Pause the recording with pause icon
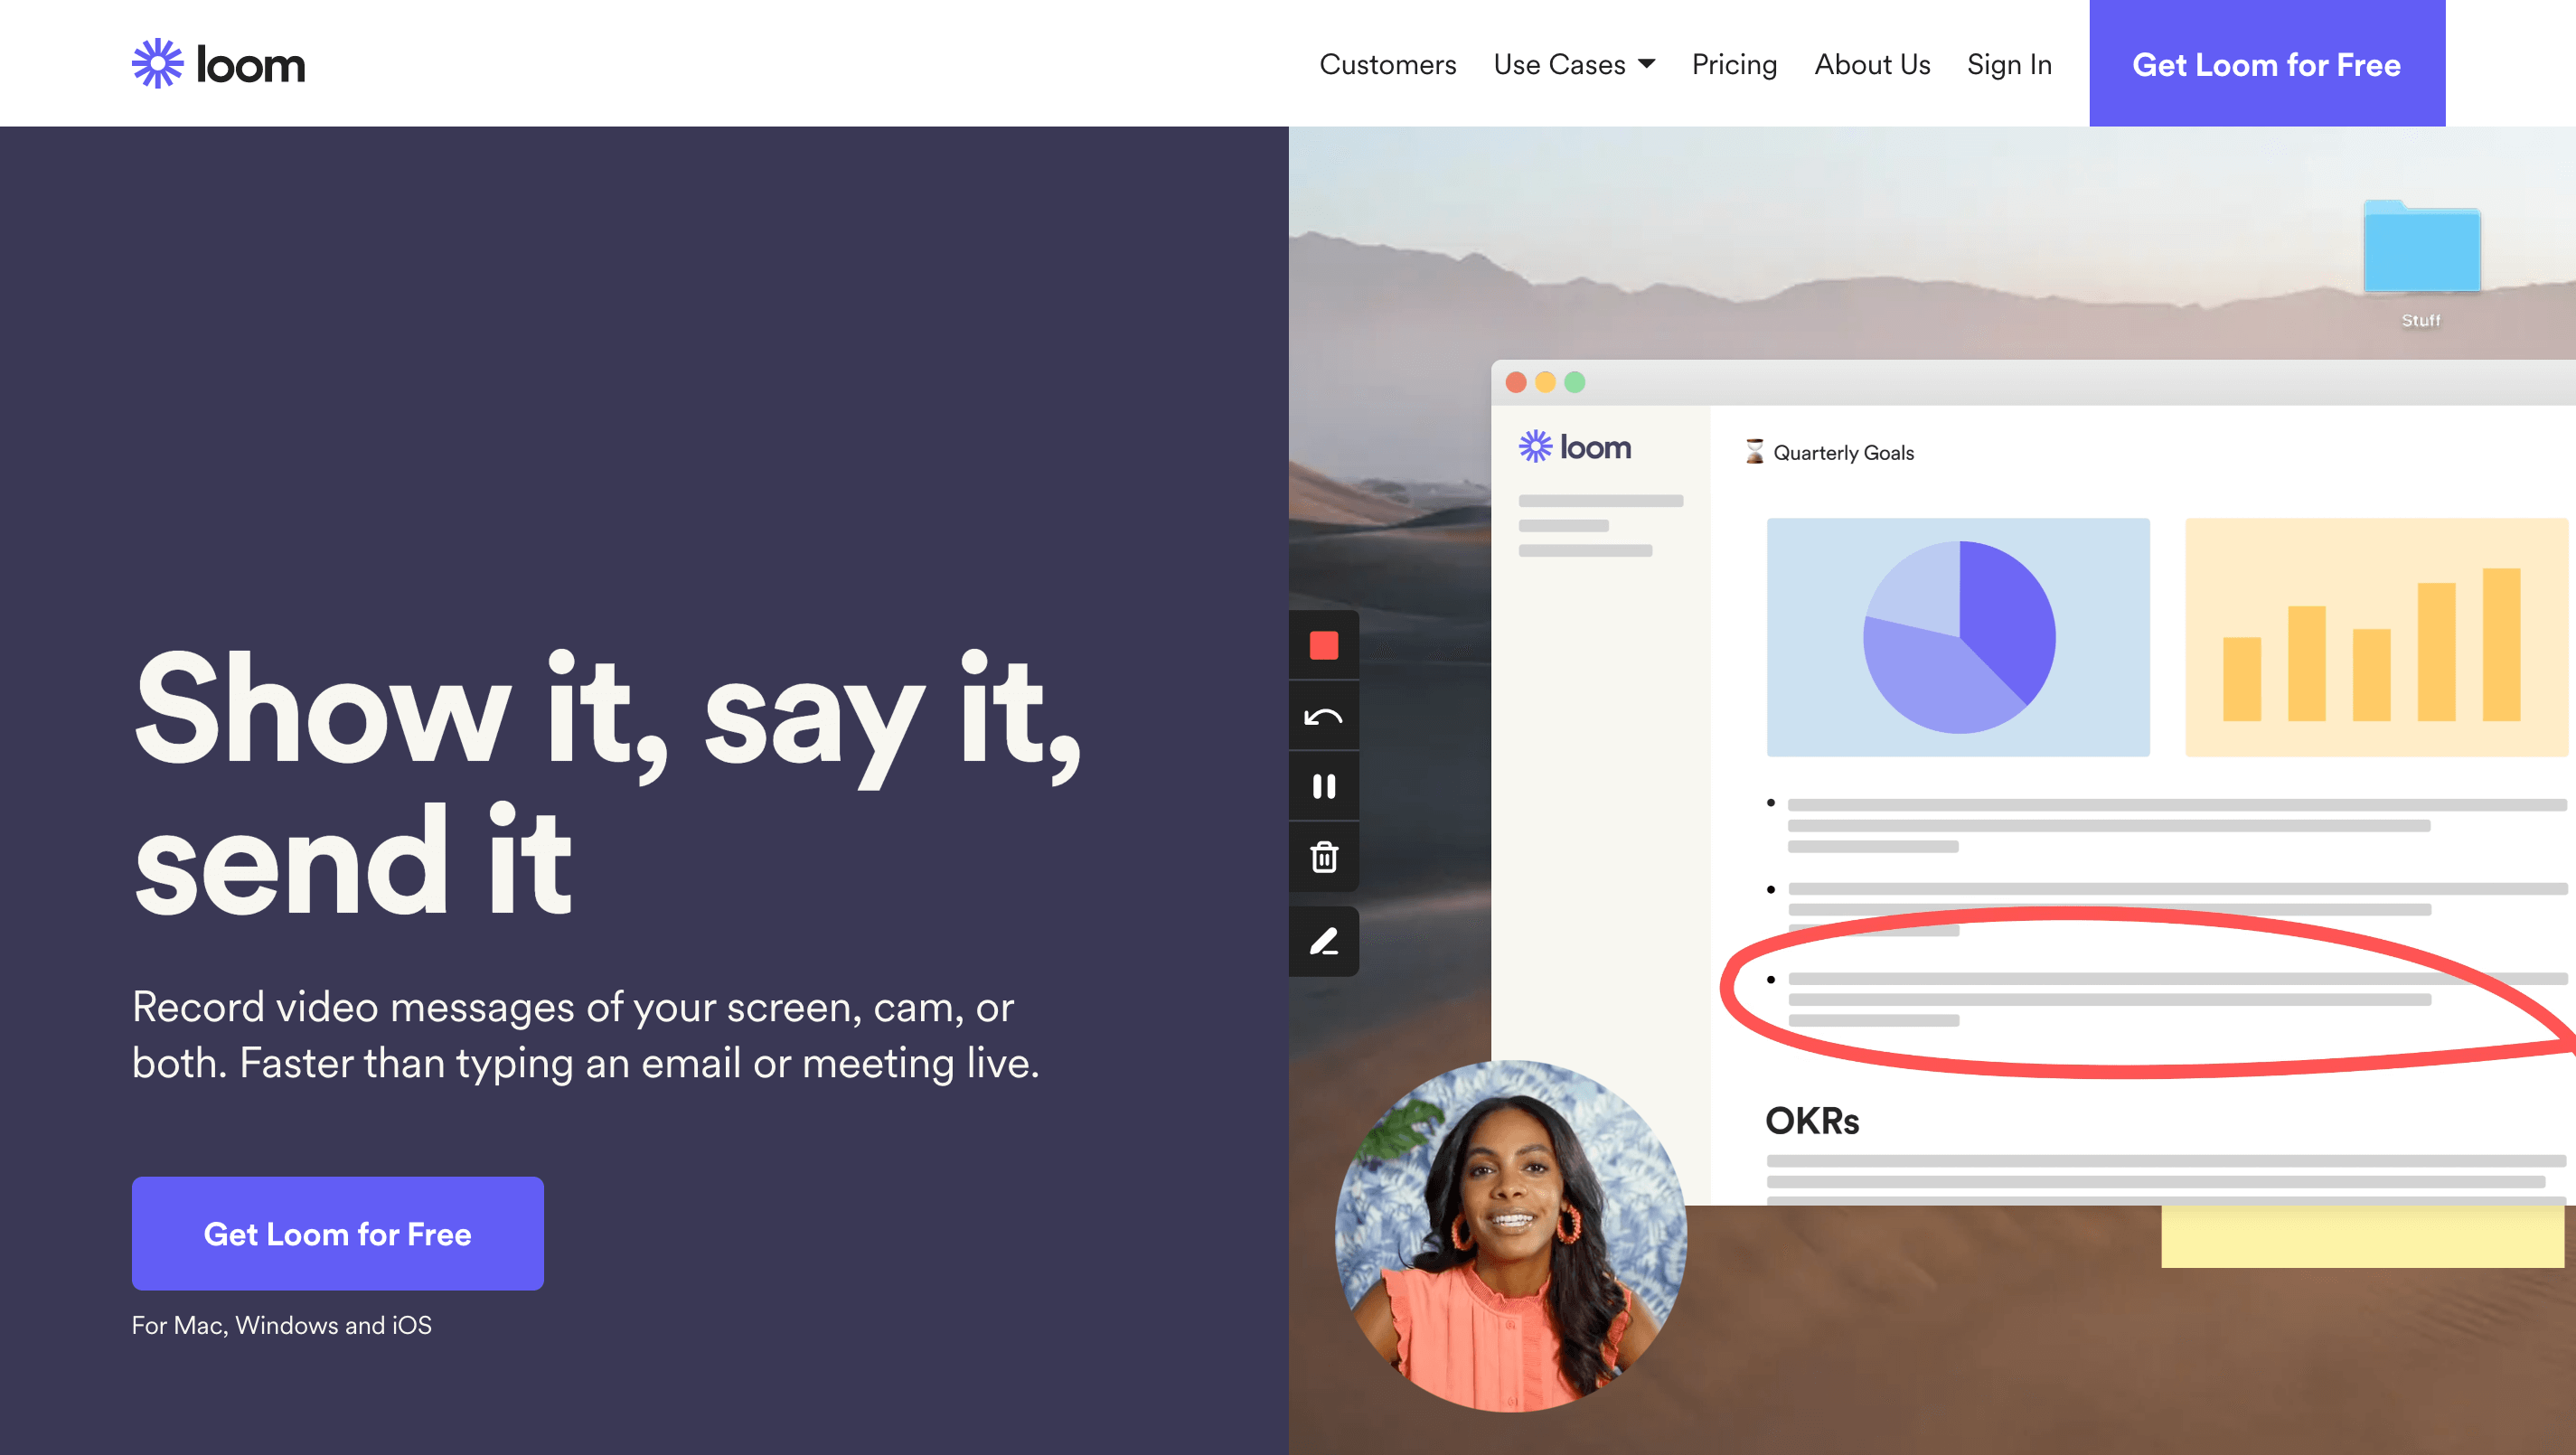 point(1323,786)
